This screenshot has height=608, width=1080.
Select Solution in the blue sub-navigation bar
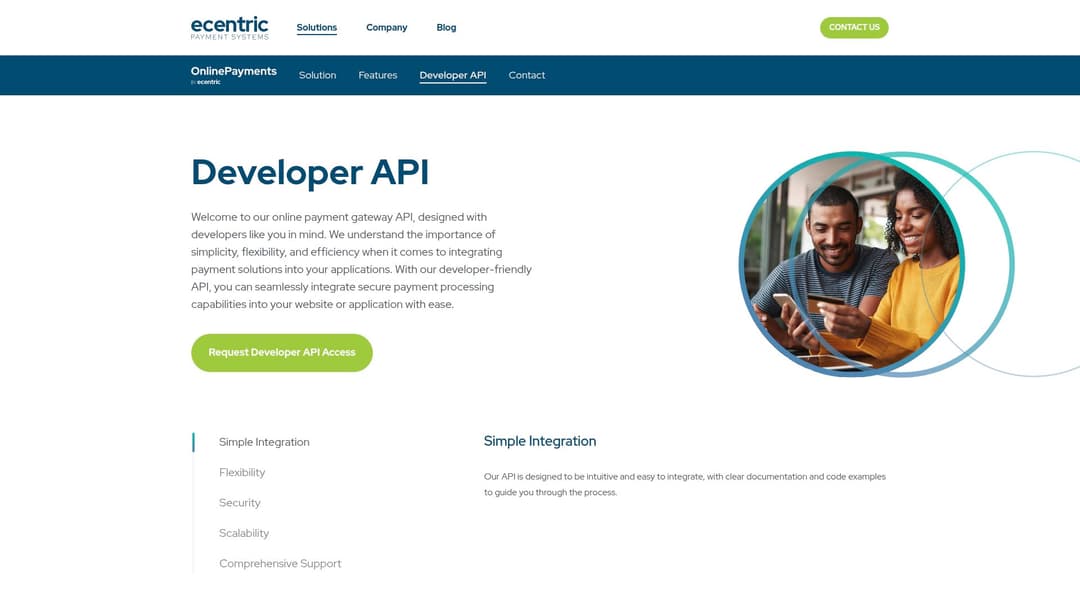[x=317, y=75]
